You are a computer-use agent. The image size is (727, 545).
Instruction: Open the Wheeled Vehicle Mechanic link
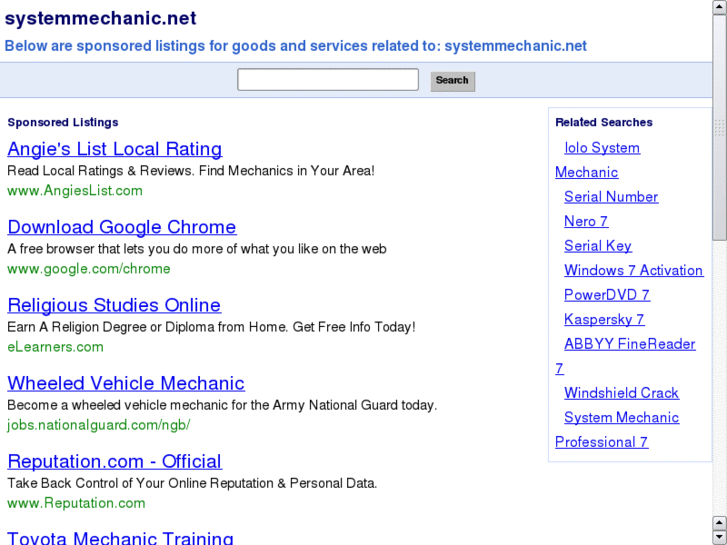(x=126, y=383)
